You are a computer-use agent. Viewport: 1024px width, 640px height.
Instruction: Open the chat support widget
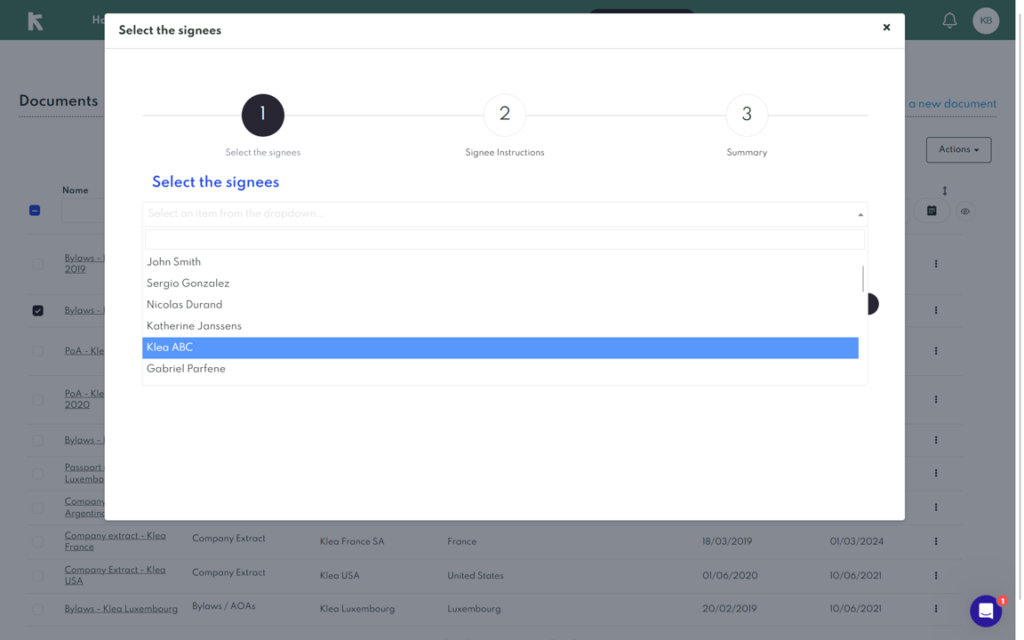[x=985, y=610]
